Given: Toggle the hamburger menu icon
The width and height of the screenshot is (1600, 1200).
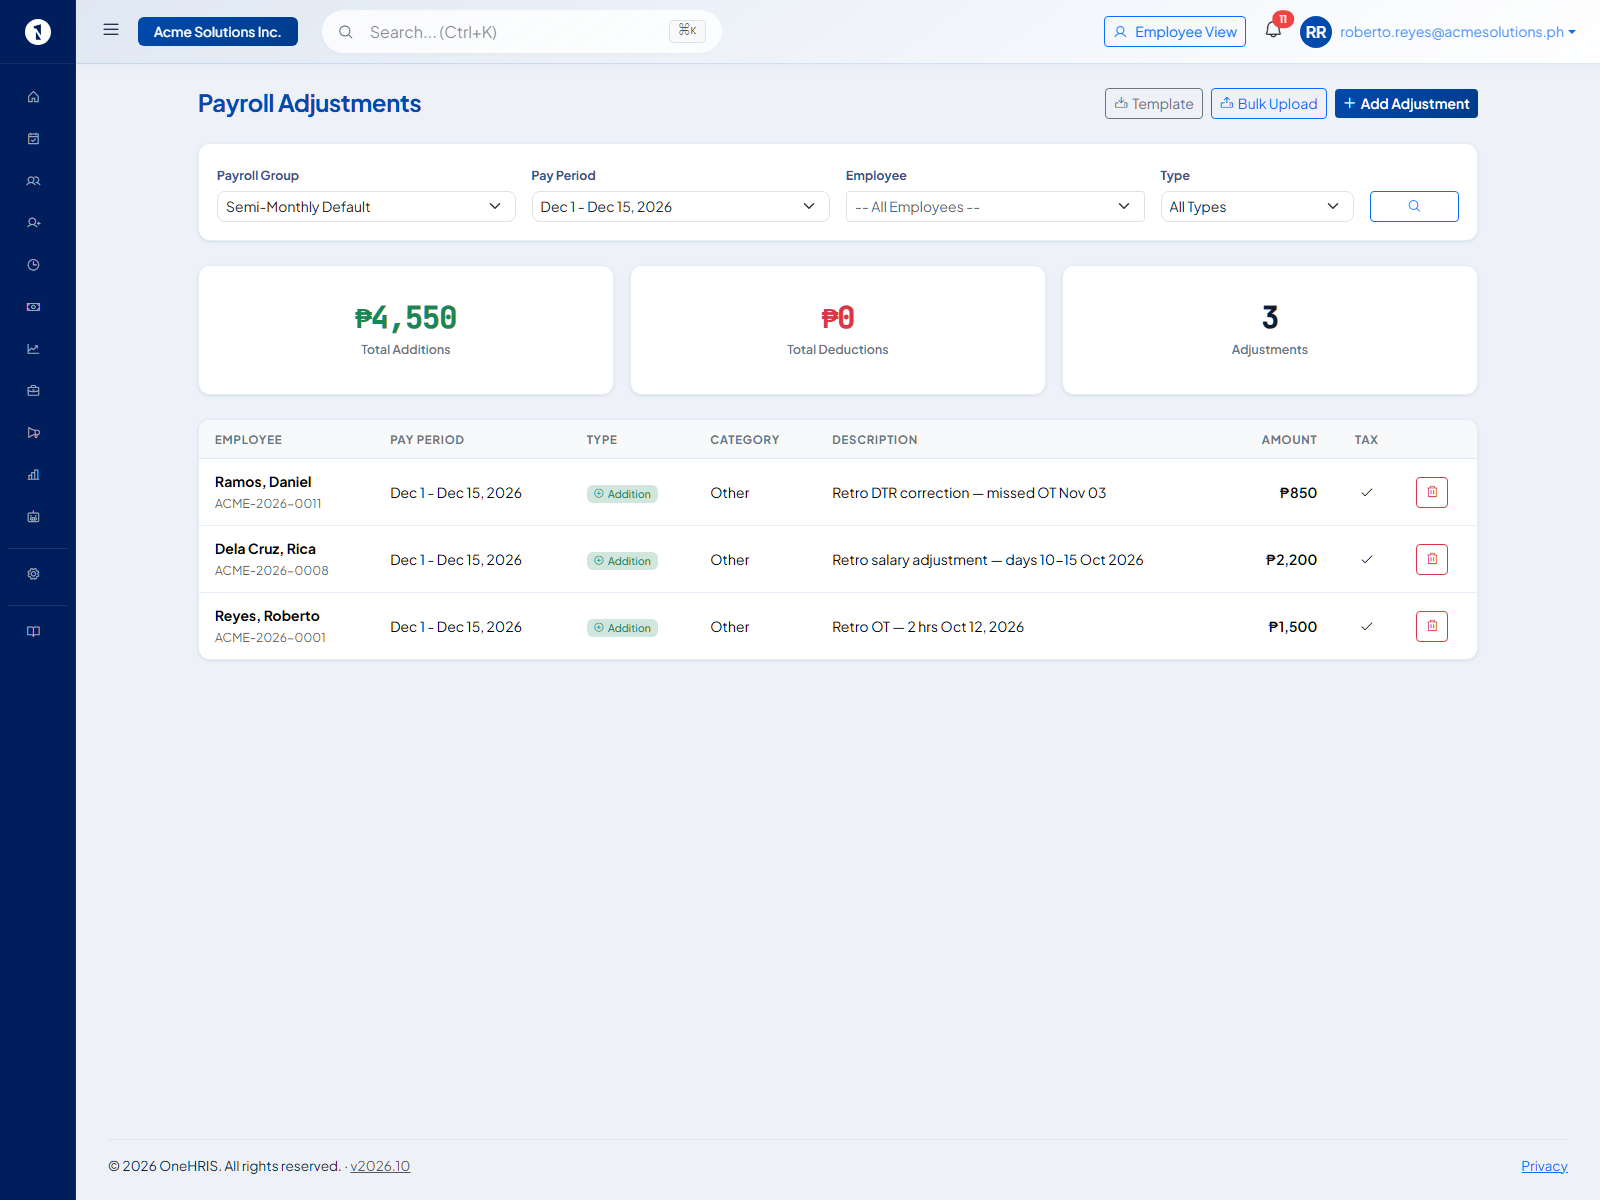Looking at the screenshot, I should click(111, 30).
